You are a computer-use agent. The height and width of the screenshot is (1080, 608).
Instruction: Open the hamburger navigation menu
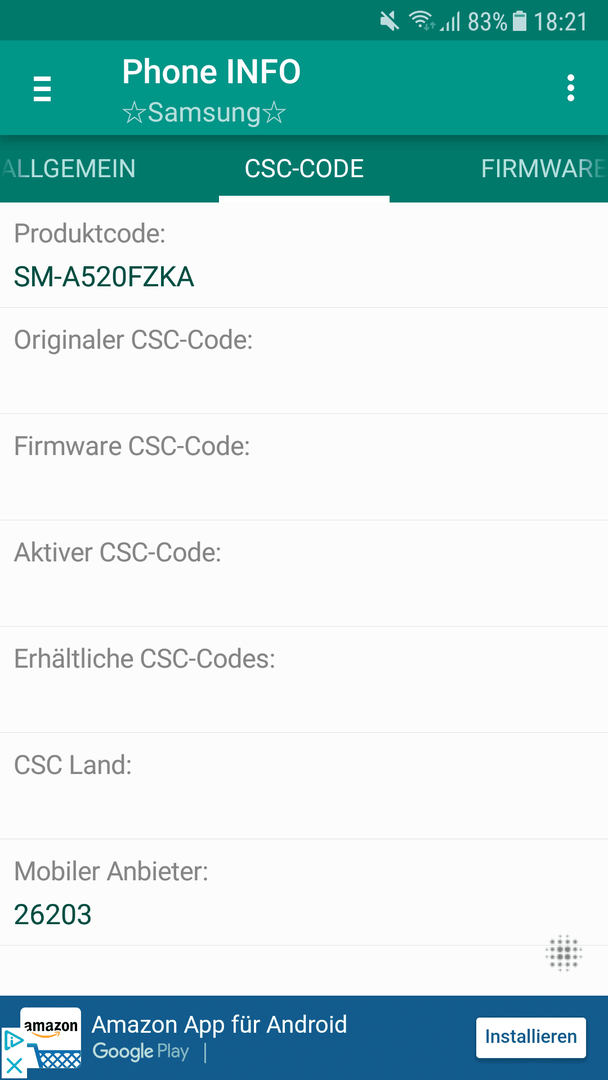click(42, 89)
